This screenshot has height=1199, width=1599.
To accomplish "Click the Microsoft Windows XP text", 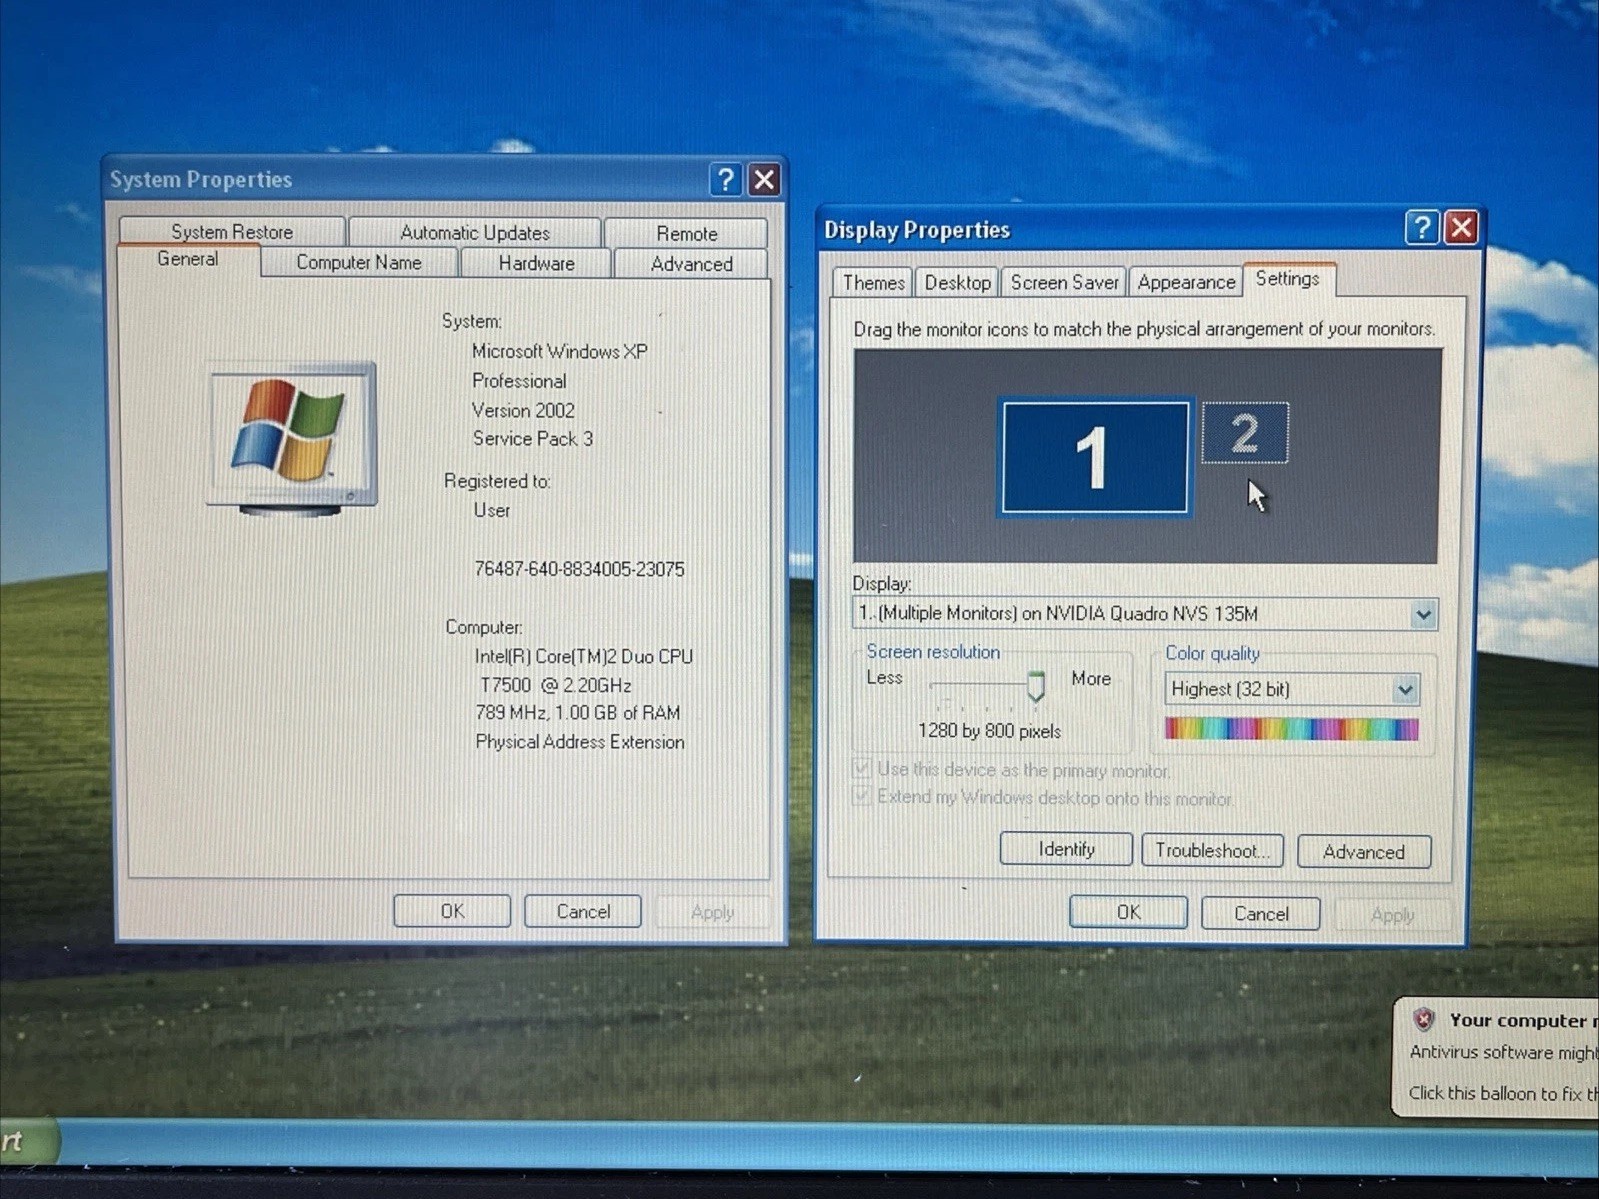I will (x=560, y=351).
